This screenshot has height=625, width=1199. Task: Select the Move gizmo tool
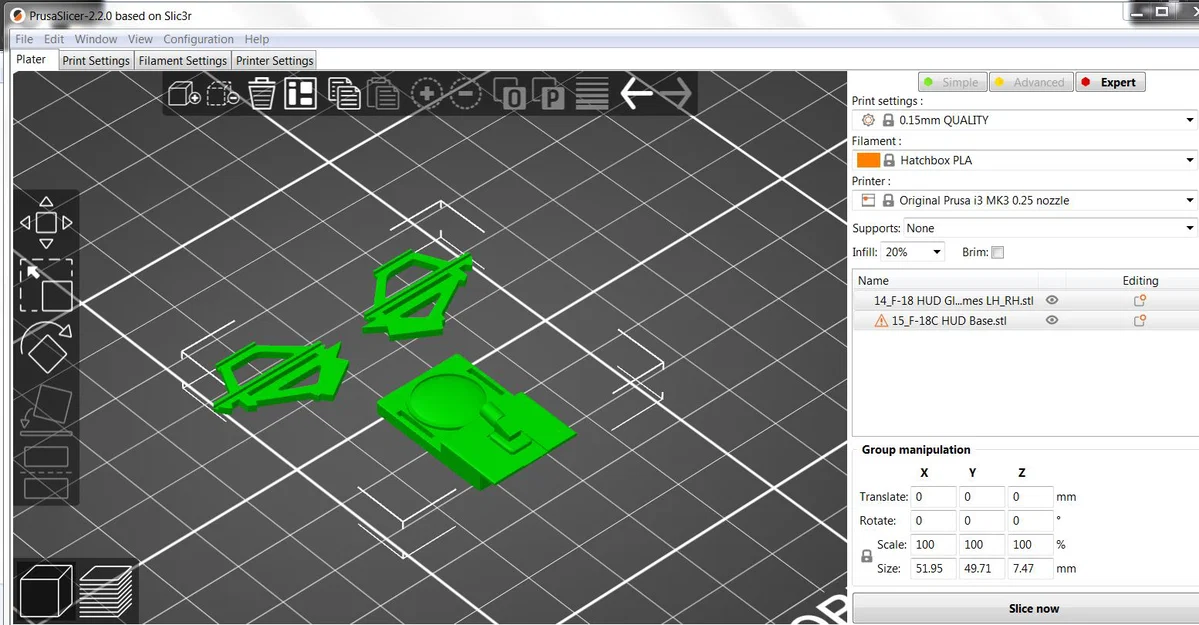(x=46, y=223)
